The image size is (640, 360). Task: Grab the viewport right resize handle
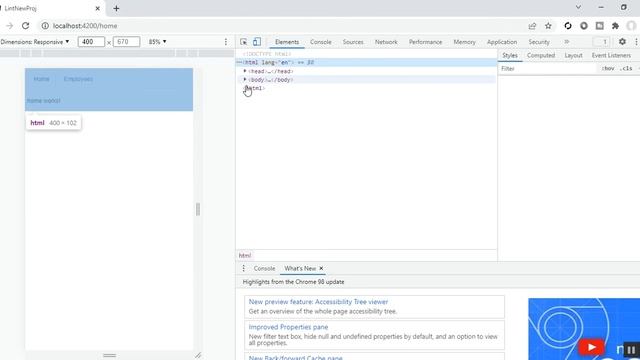[x=198, y=209]
